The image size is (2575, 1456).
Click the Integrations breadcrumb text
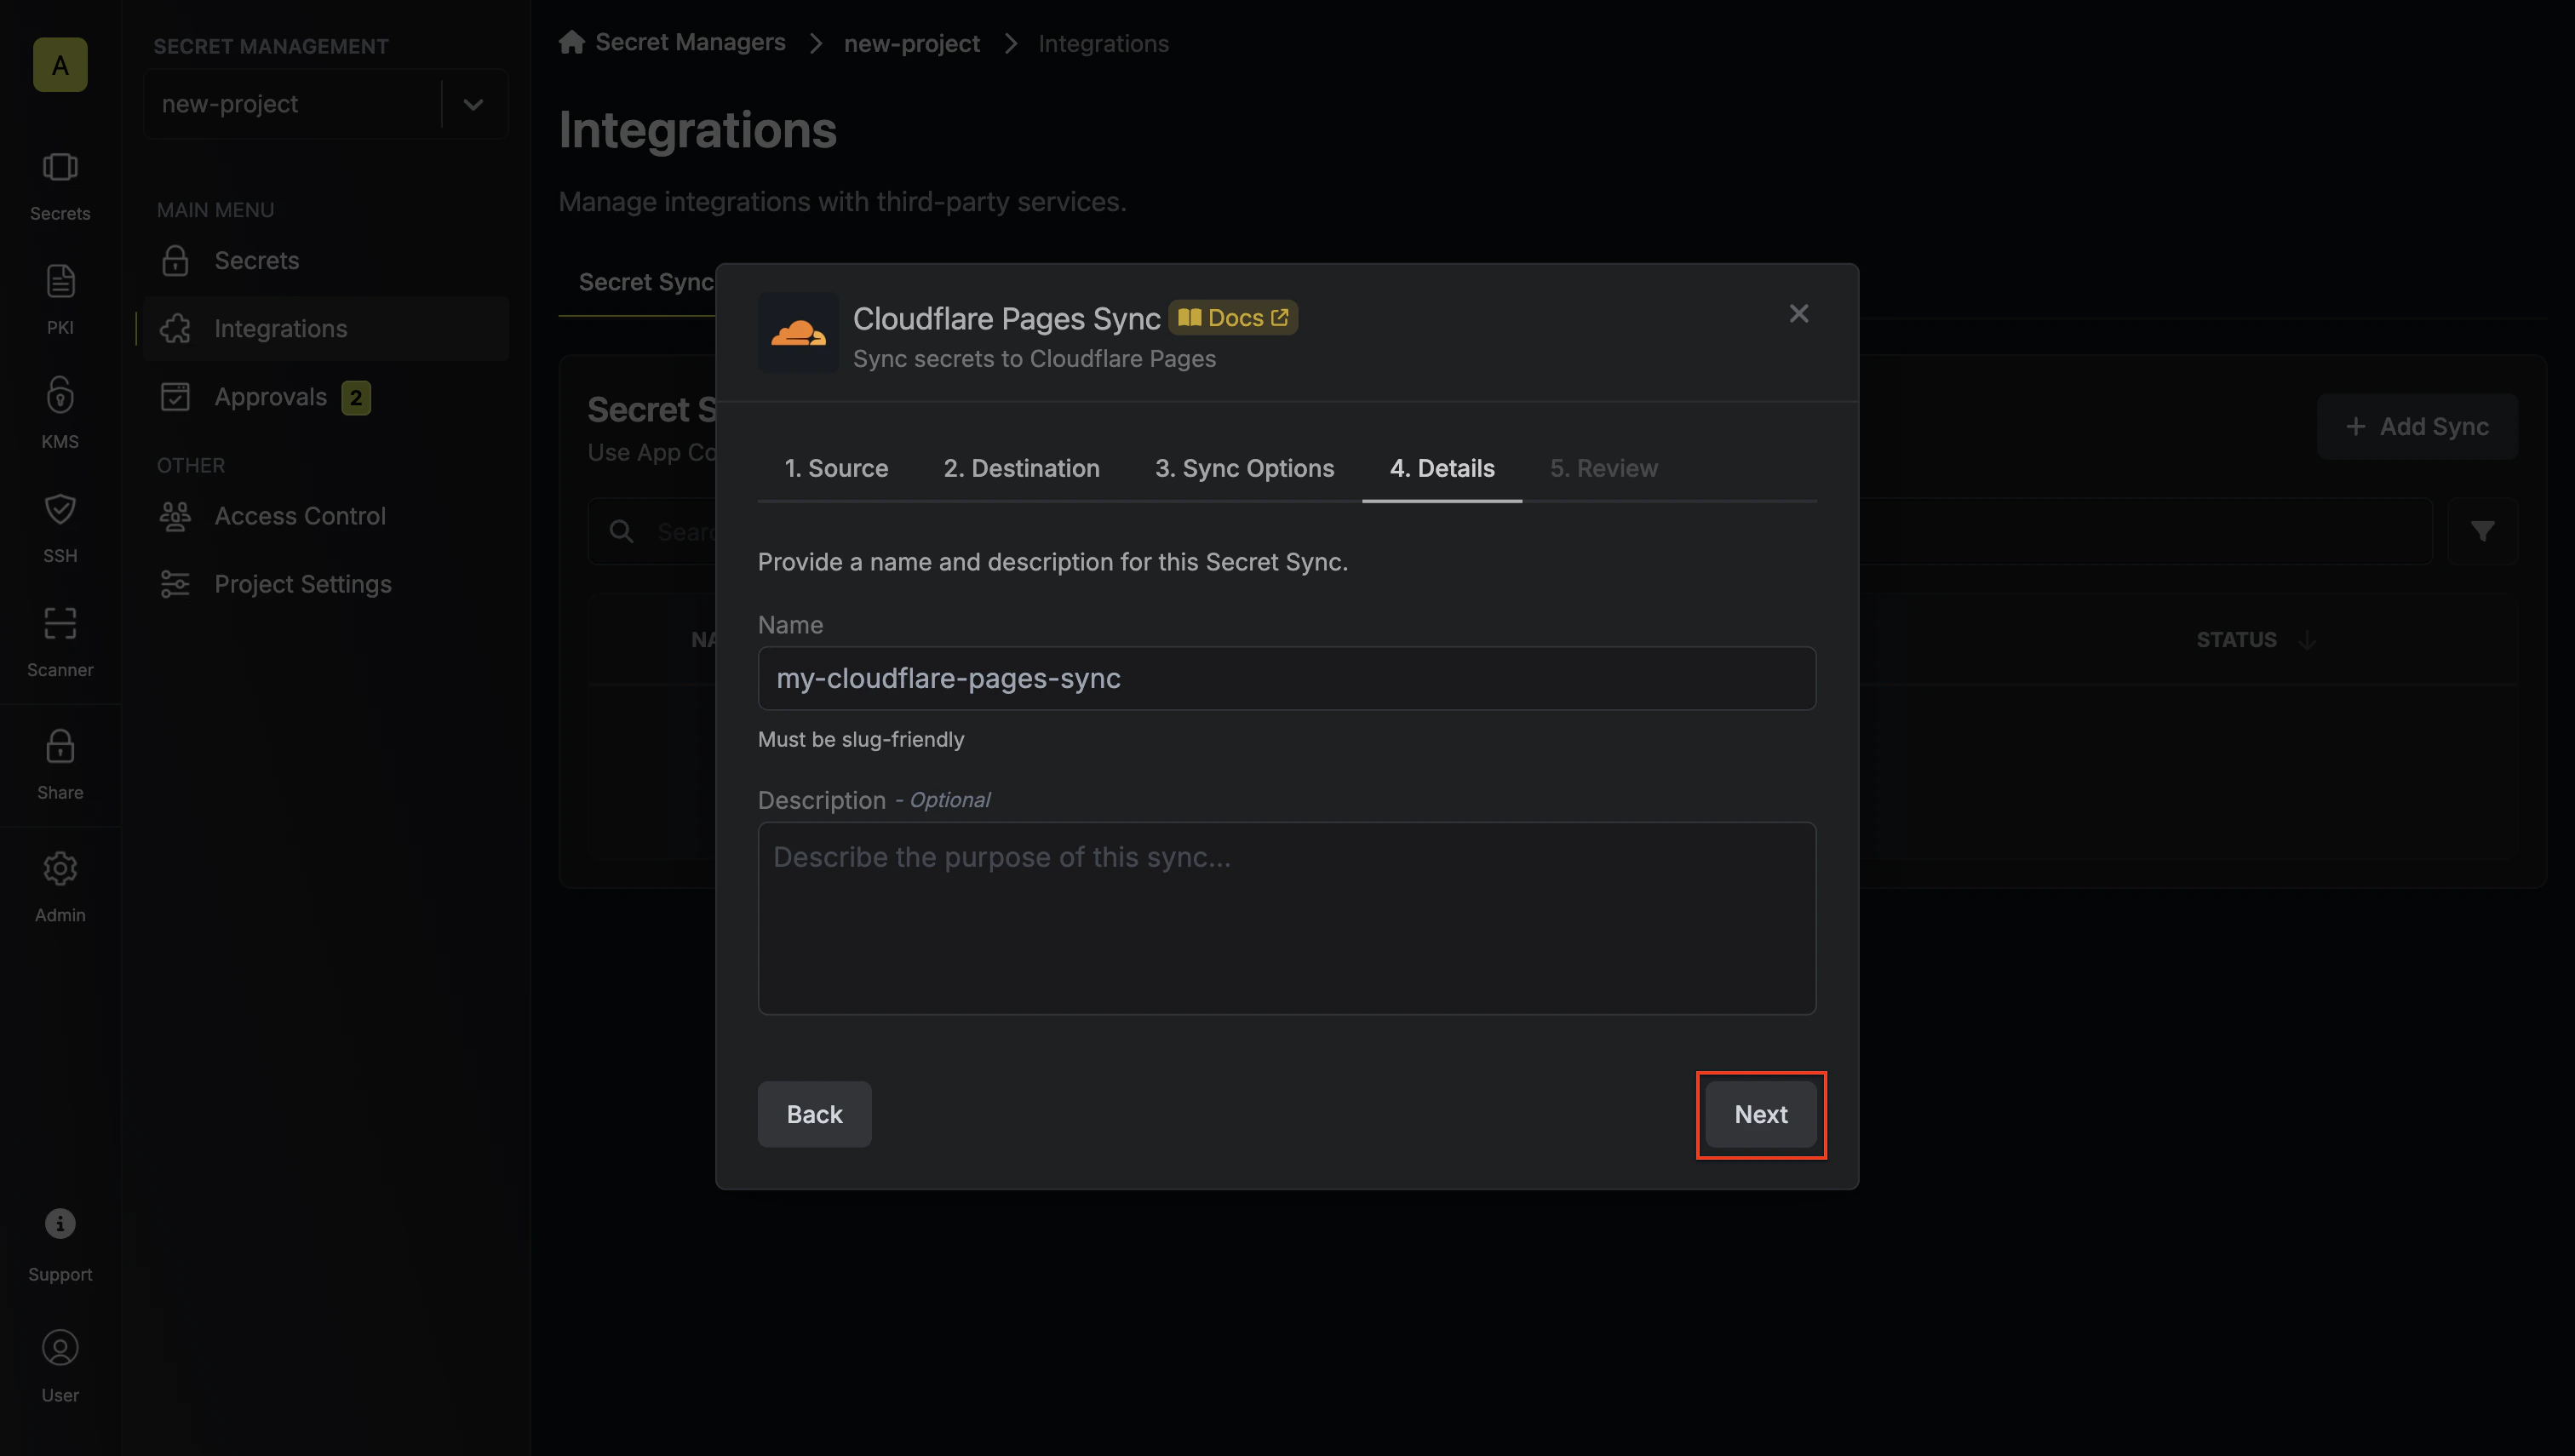(1103, 43)
